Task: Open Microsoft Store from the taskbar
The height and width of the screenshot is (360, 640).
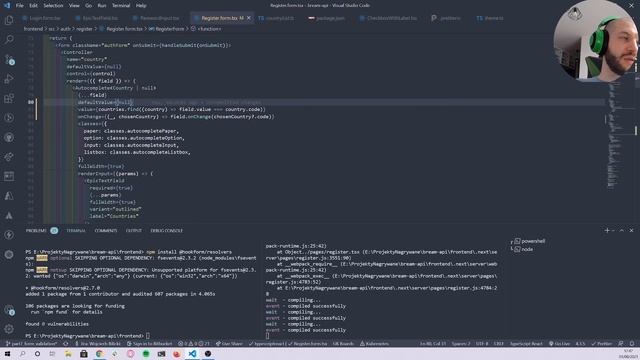Action: [84, 353]
